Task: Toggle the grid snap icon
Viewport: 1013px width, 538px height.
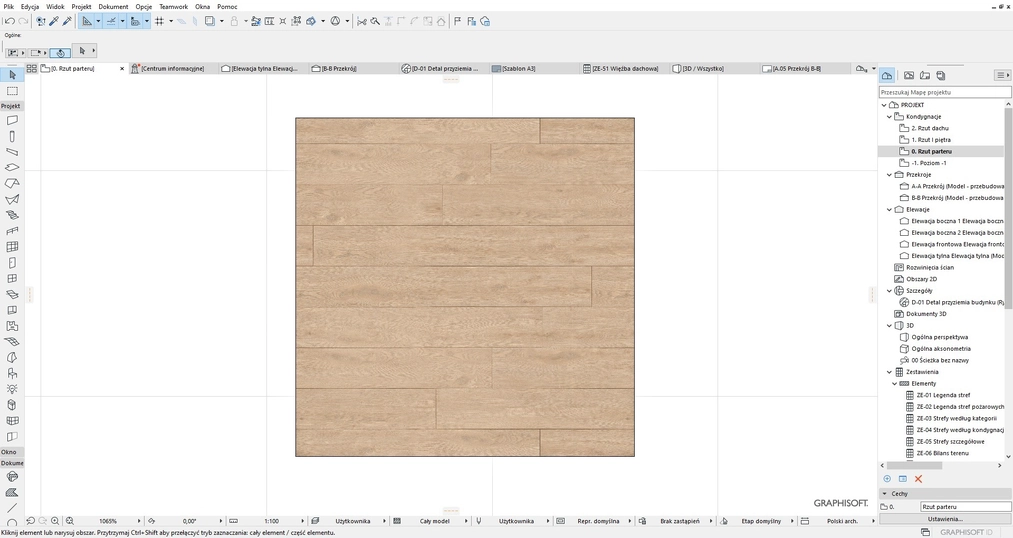Action: 160,21
